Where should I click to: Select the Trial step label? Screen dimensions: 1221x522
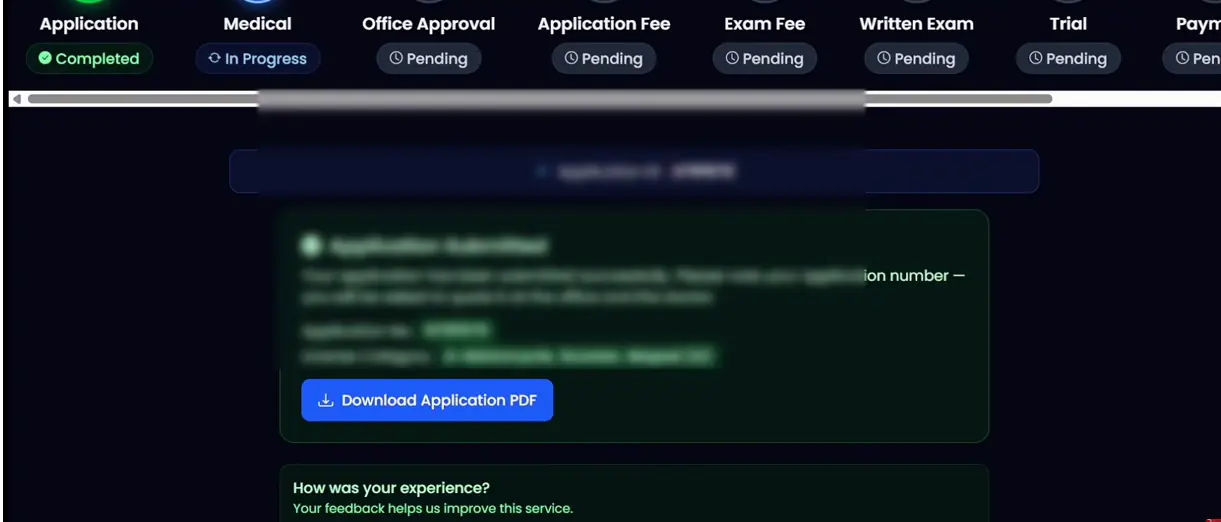1068,24
